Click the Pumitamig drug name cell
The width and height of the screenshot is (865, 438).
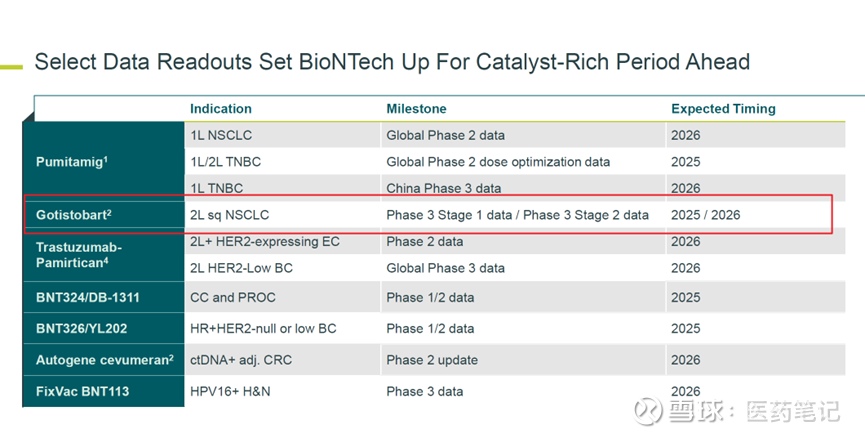[x=72, y=161]
